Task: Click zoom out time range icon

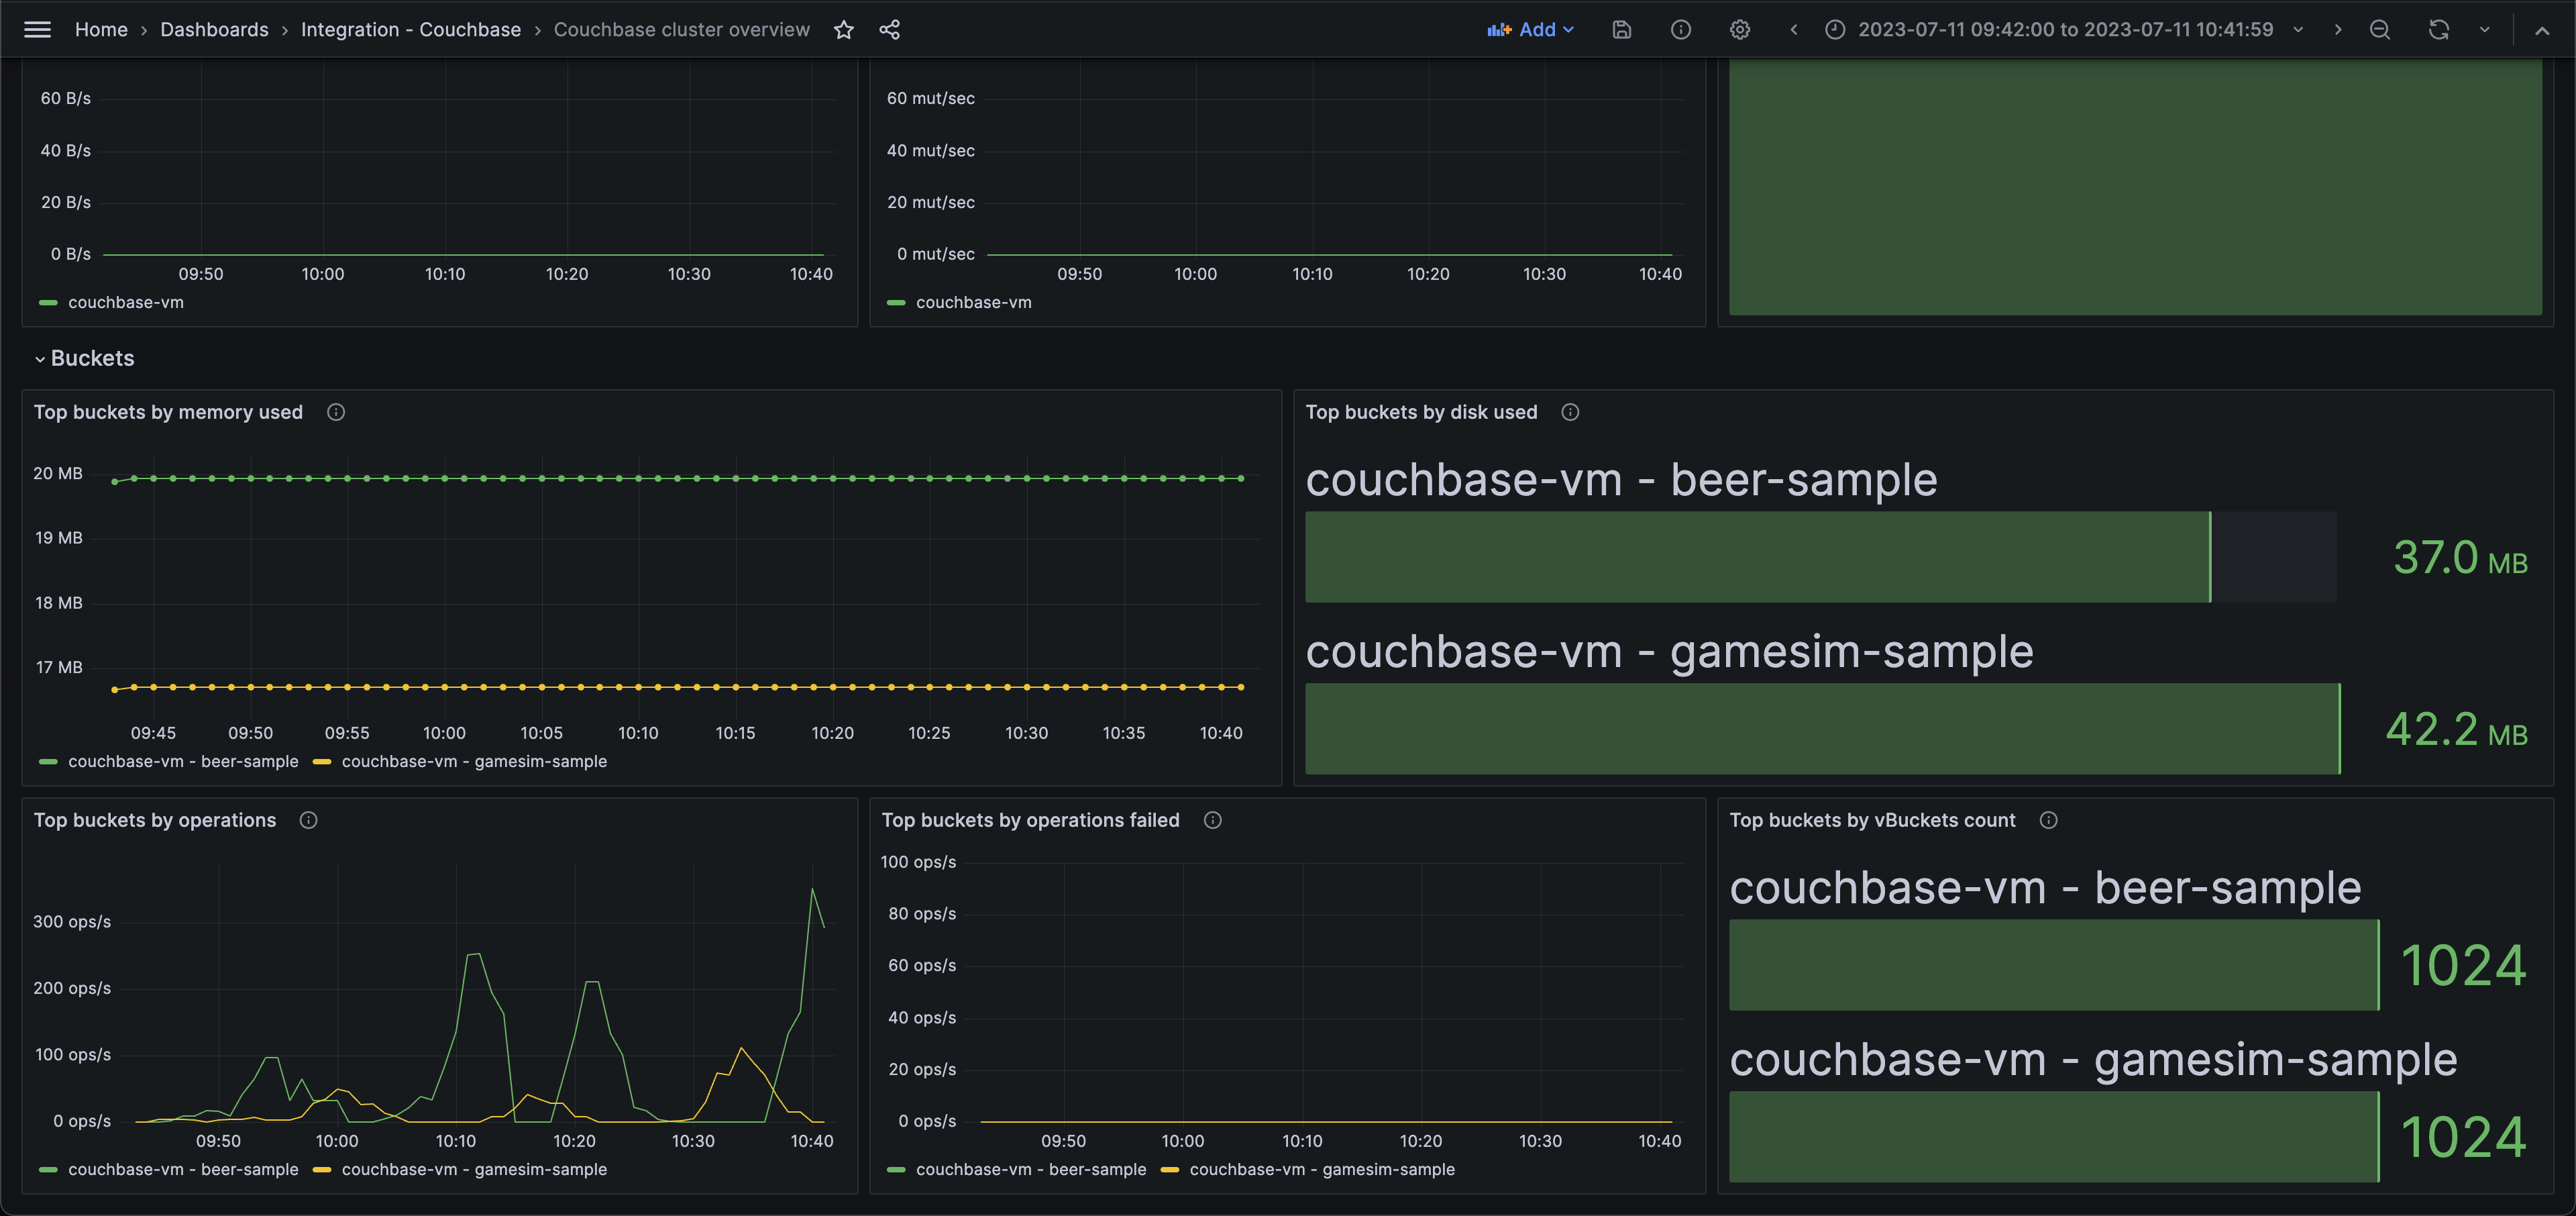Action: pos(2380,30)
